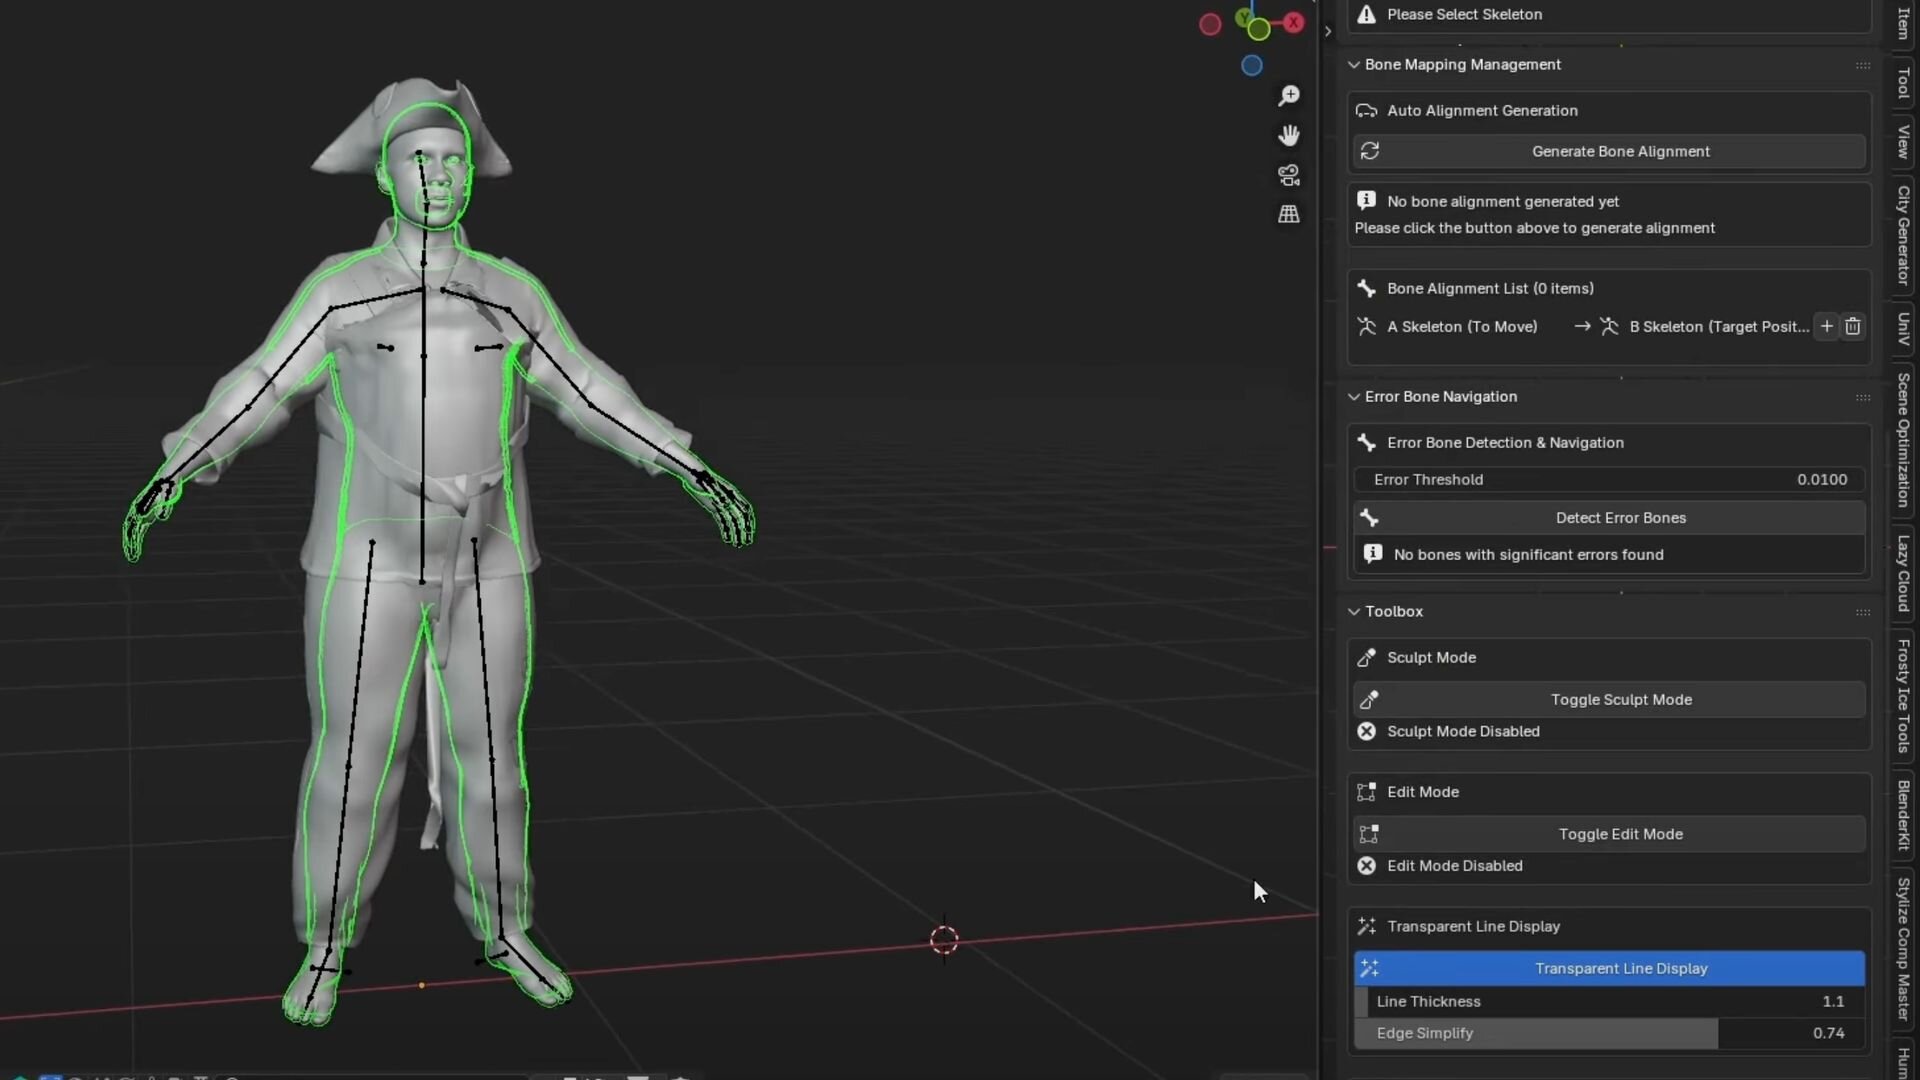The height and width of the screenshot is (1080, 1920).
Task: Click the plus icon in Bone Alignment List
Action: [1826, 326]
